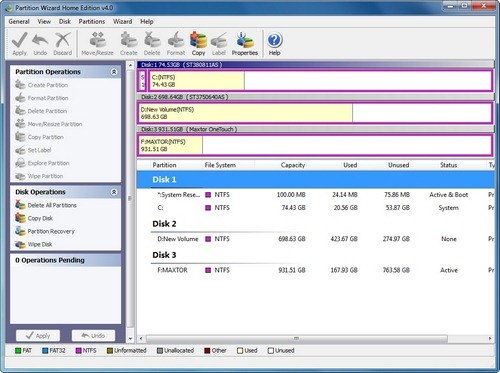Select the C: (NTFS) partition block in disk map
Image resolution: width=500 pixels, height=373 pixels.
pos(320,81)
